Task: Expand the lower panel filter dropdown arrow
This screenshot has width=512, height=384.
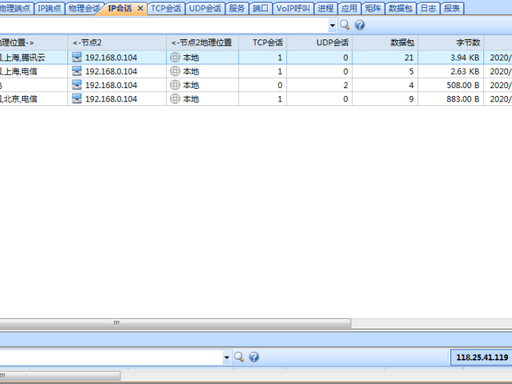Action: (x=227, y=357)
